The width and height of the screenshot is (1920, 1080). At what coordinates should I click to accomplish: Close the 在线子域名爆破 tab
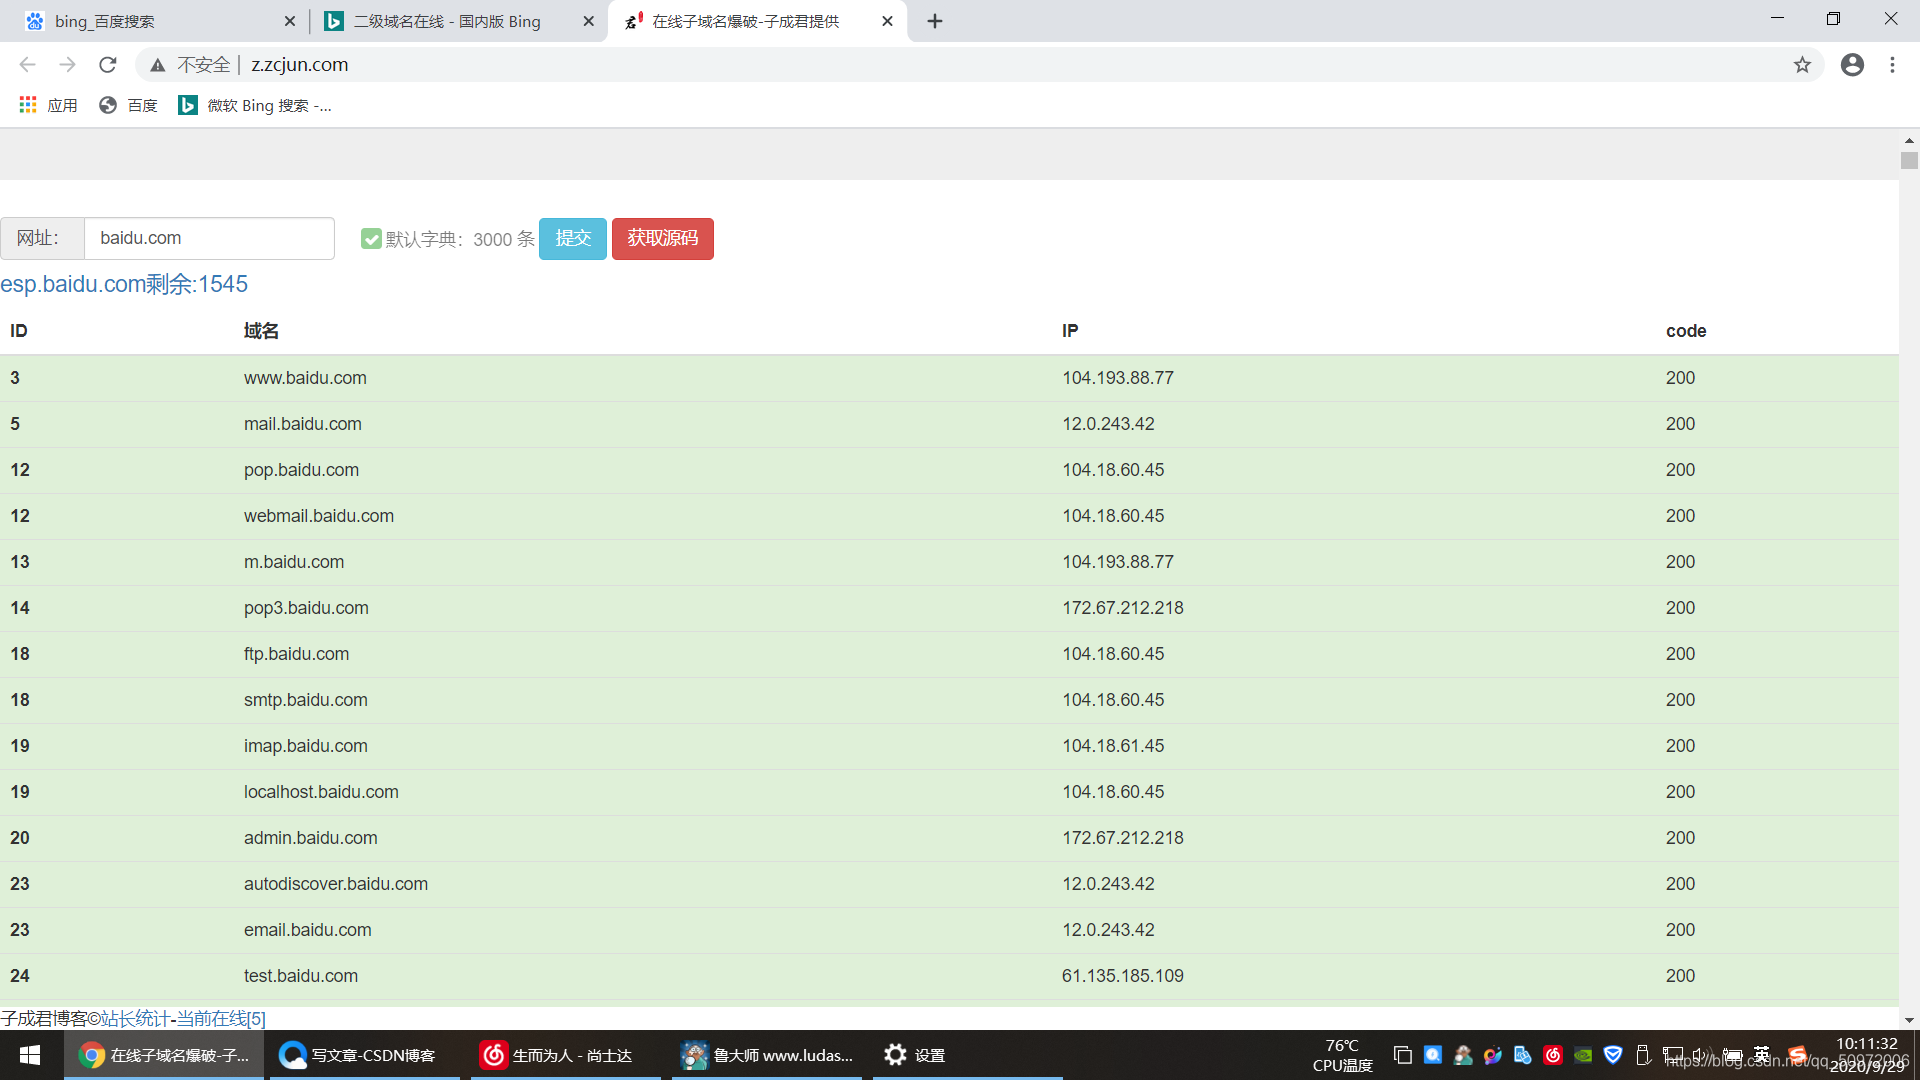(887, 21)
